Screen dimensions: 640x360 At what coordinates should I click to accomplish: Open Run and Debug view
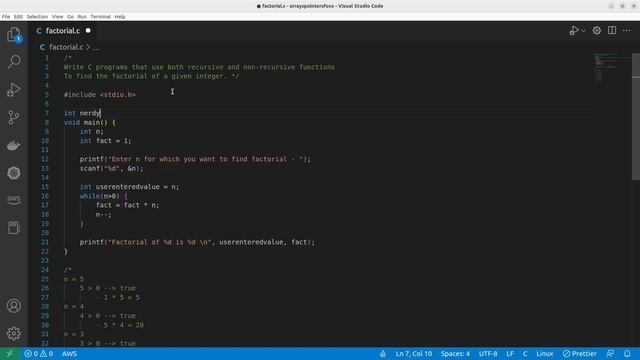(14, 90)
